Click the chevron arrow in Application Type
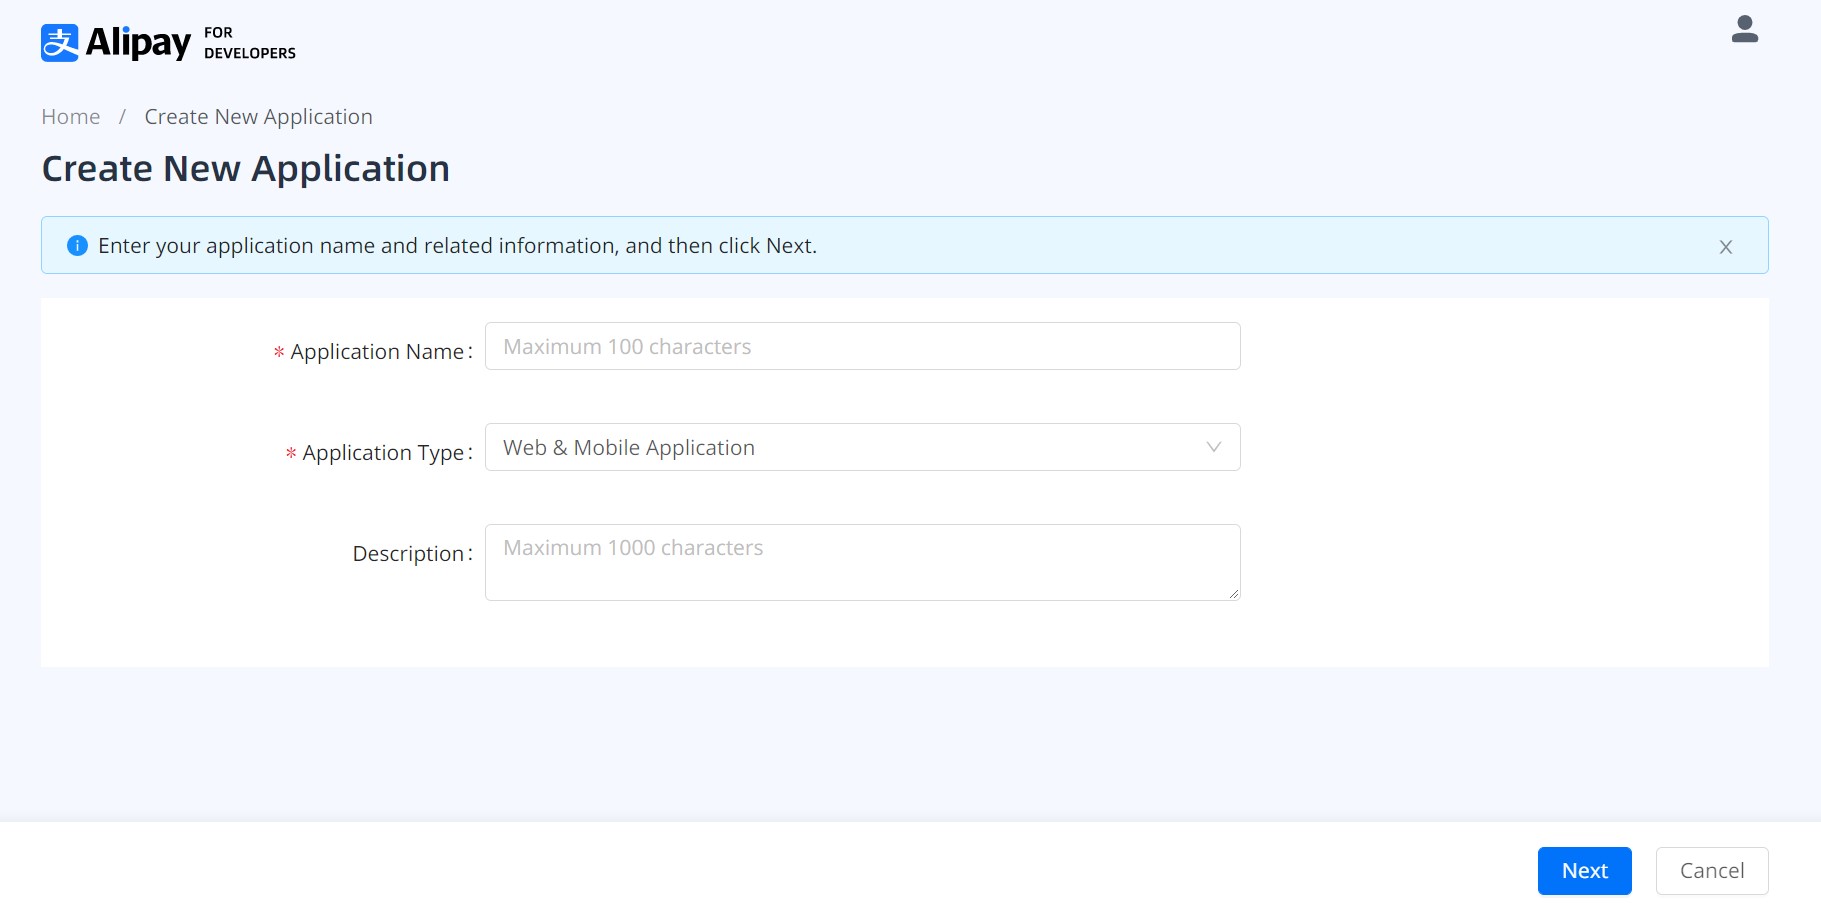 pyautogui.click(x=1213, y=447)
